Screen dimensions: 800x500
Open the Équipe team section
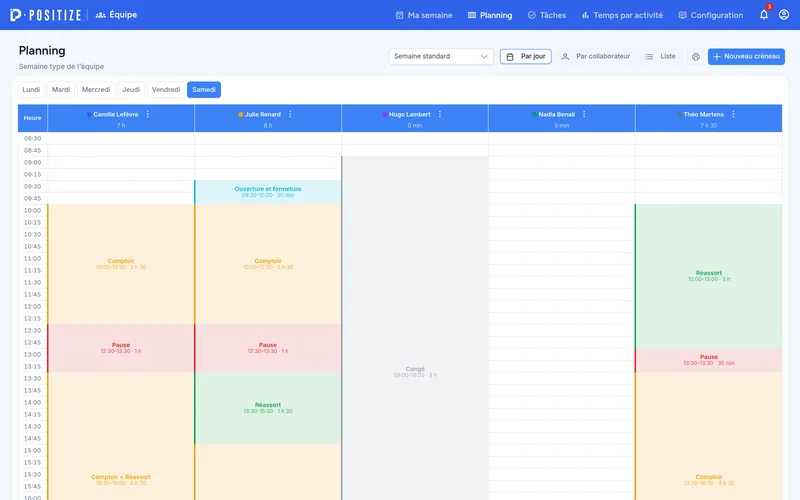click(116, 15)
